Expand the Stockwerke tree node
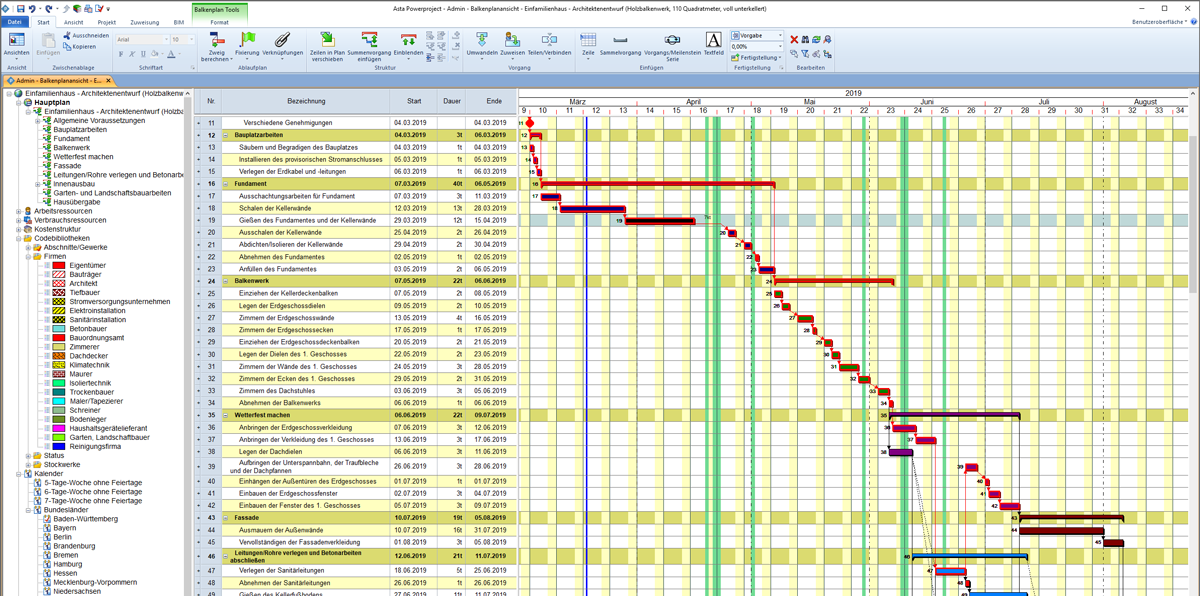This screenshot has height=596, width=1200. point(28,464)
